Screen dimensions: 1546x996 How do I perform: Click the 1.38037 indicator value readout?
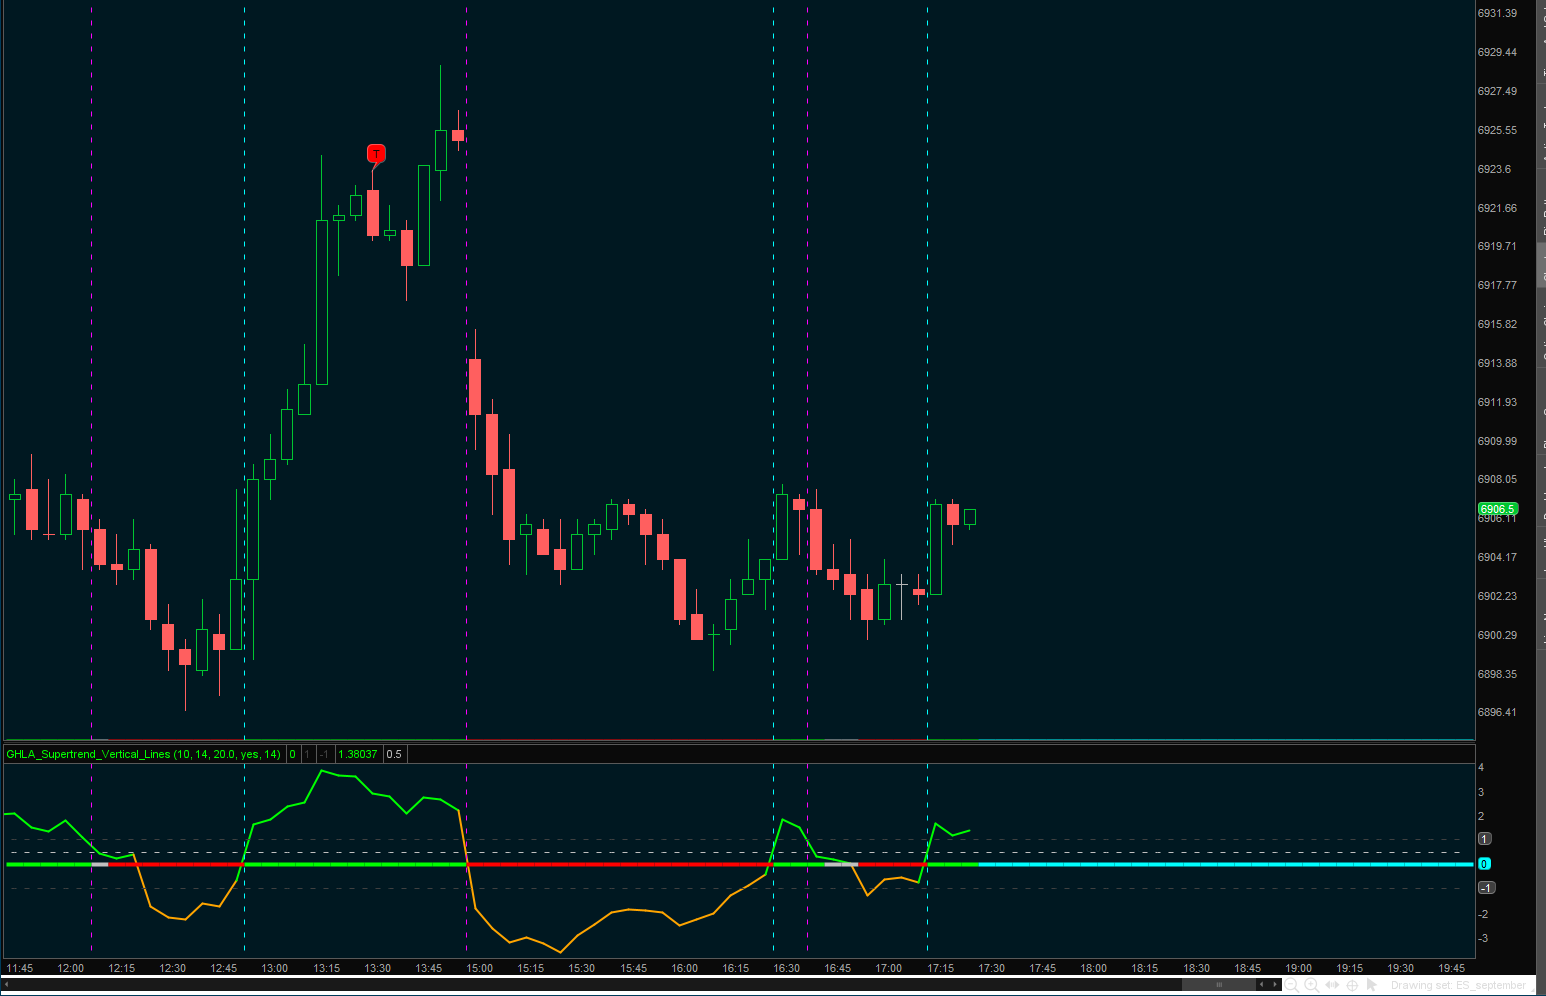pos(358,754)
